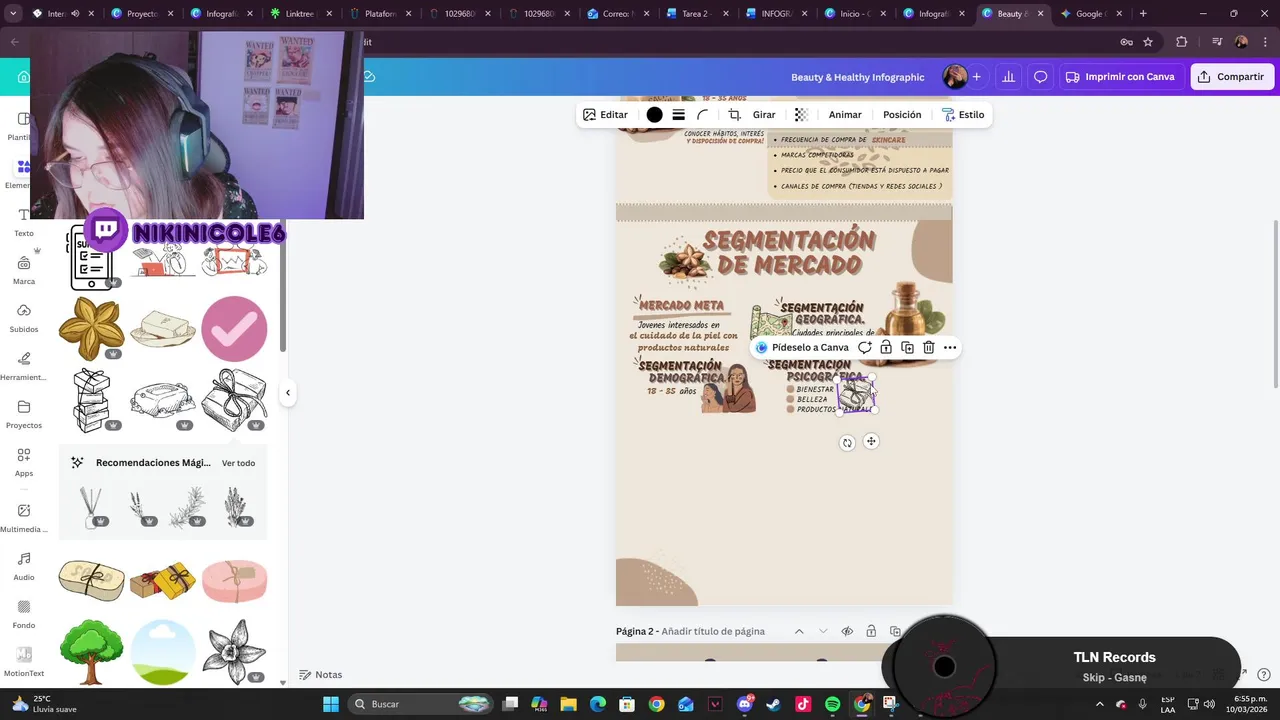Click Pídeselo a Canva assistant
The image size is (1280, 720).
(x=802, y=348)
